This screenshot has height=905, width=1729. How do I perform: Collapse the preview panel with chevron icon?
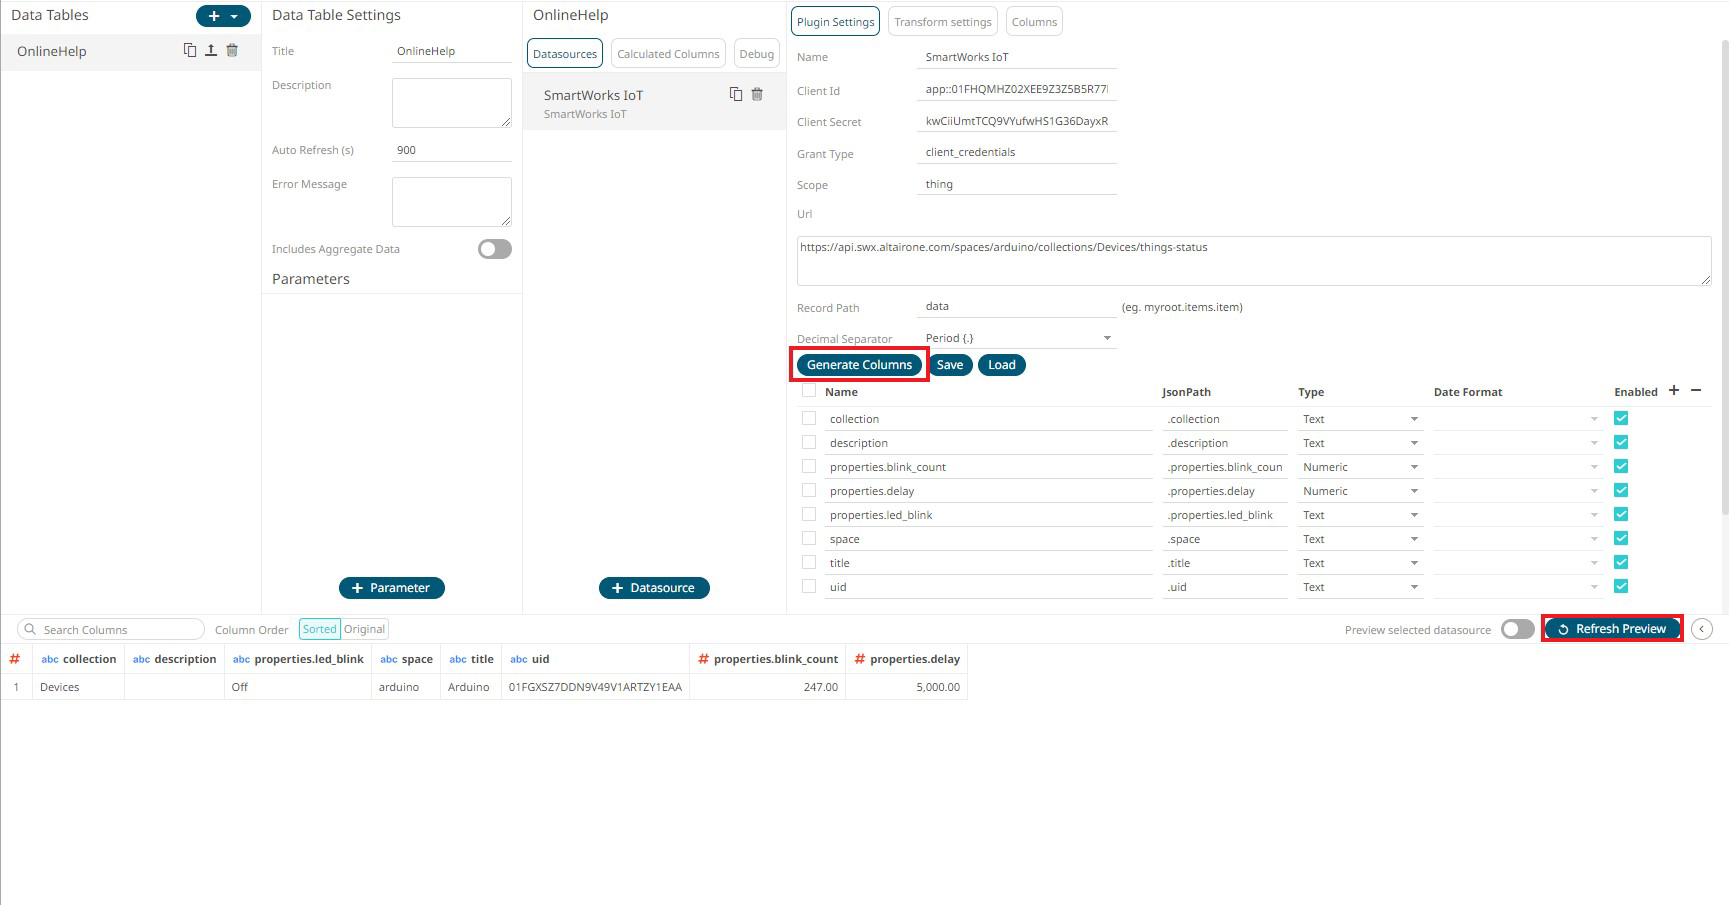pyautogui.click(x=1702, y=629)
